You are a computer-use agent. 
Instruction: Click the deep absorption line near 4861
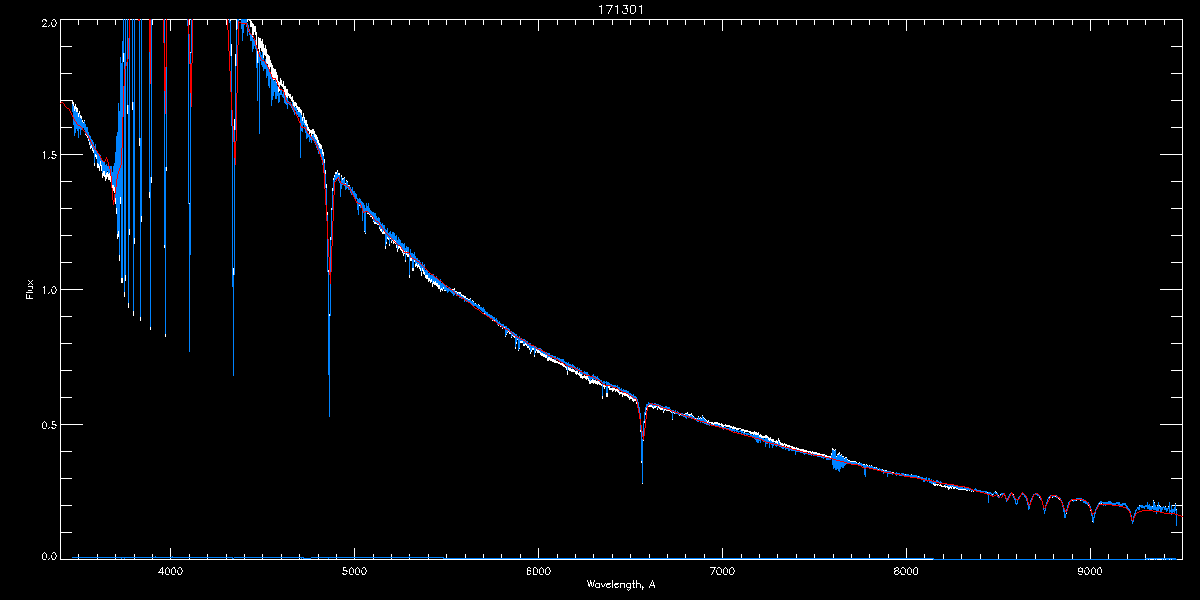pos(329,290)
